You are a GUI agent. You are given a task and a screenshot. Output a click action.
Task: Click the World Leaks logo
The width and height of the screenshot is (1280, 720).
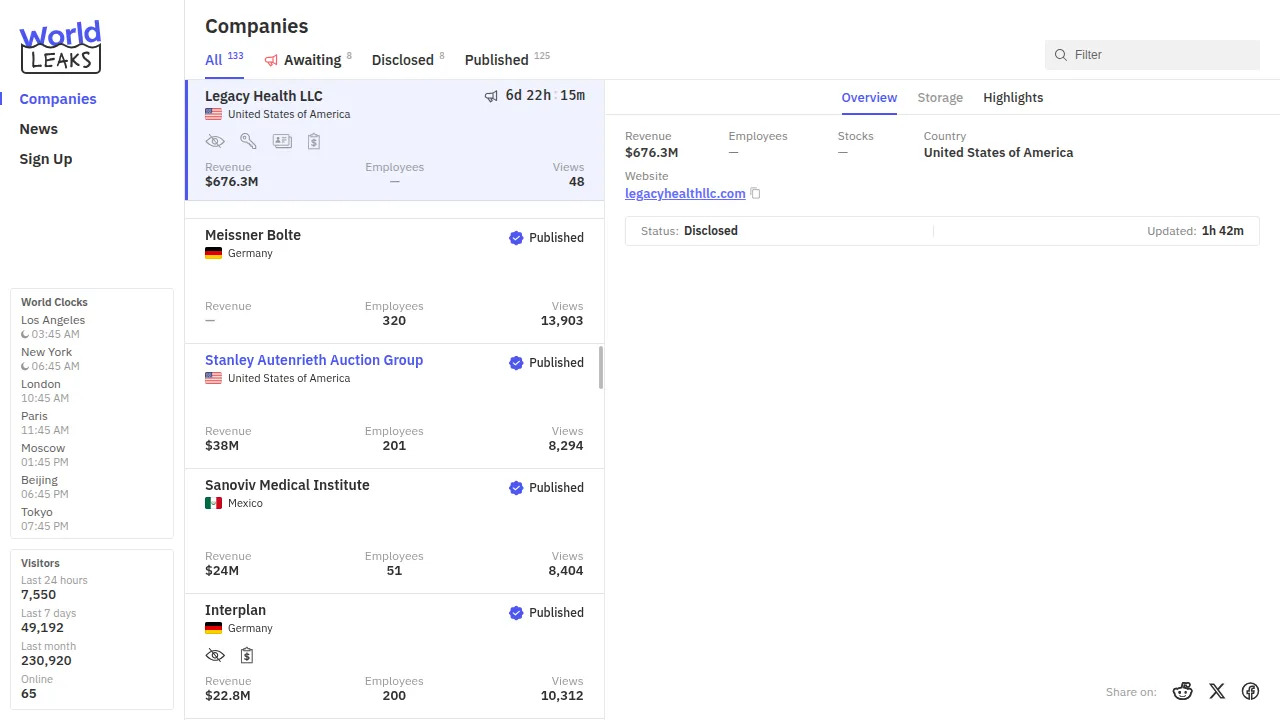[60, 47]
